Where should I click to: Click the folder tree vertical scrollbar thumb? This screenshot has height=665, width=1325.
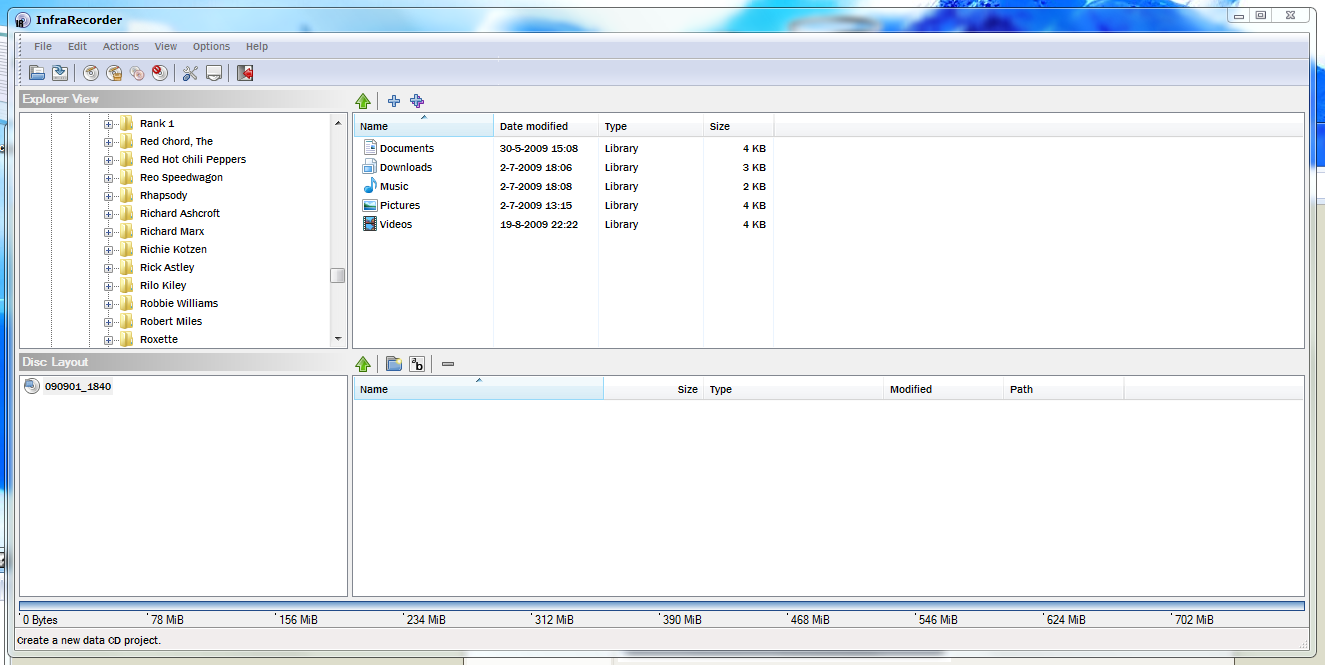(338, 276)
